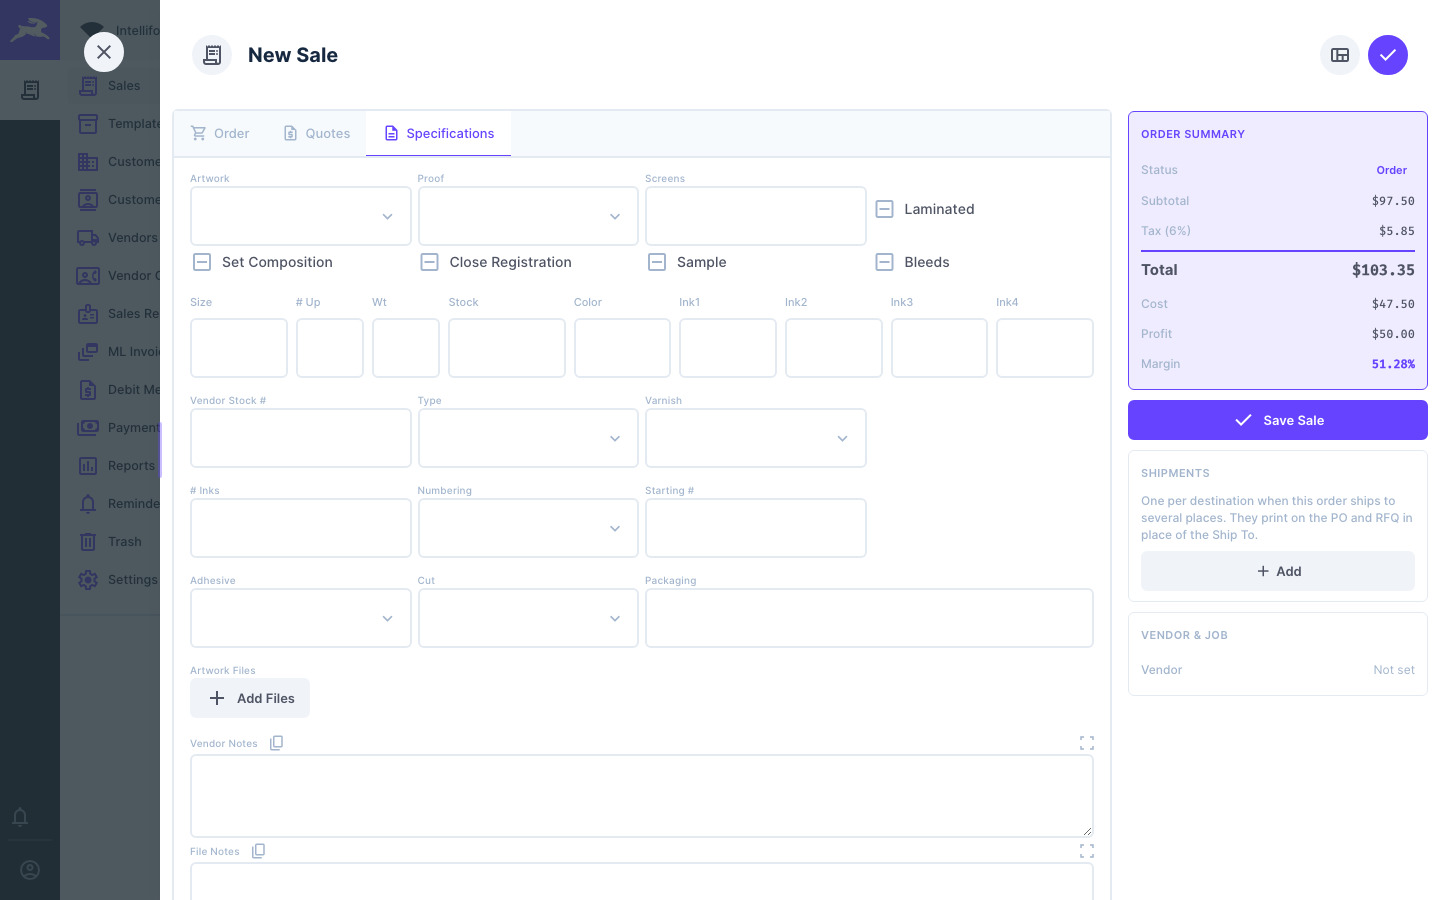Toggle the Bleeds checkbox
Viewport: 1440px width, 900px height.
pos(884,262)
